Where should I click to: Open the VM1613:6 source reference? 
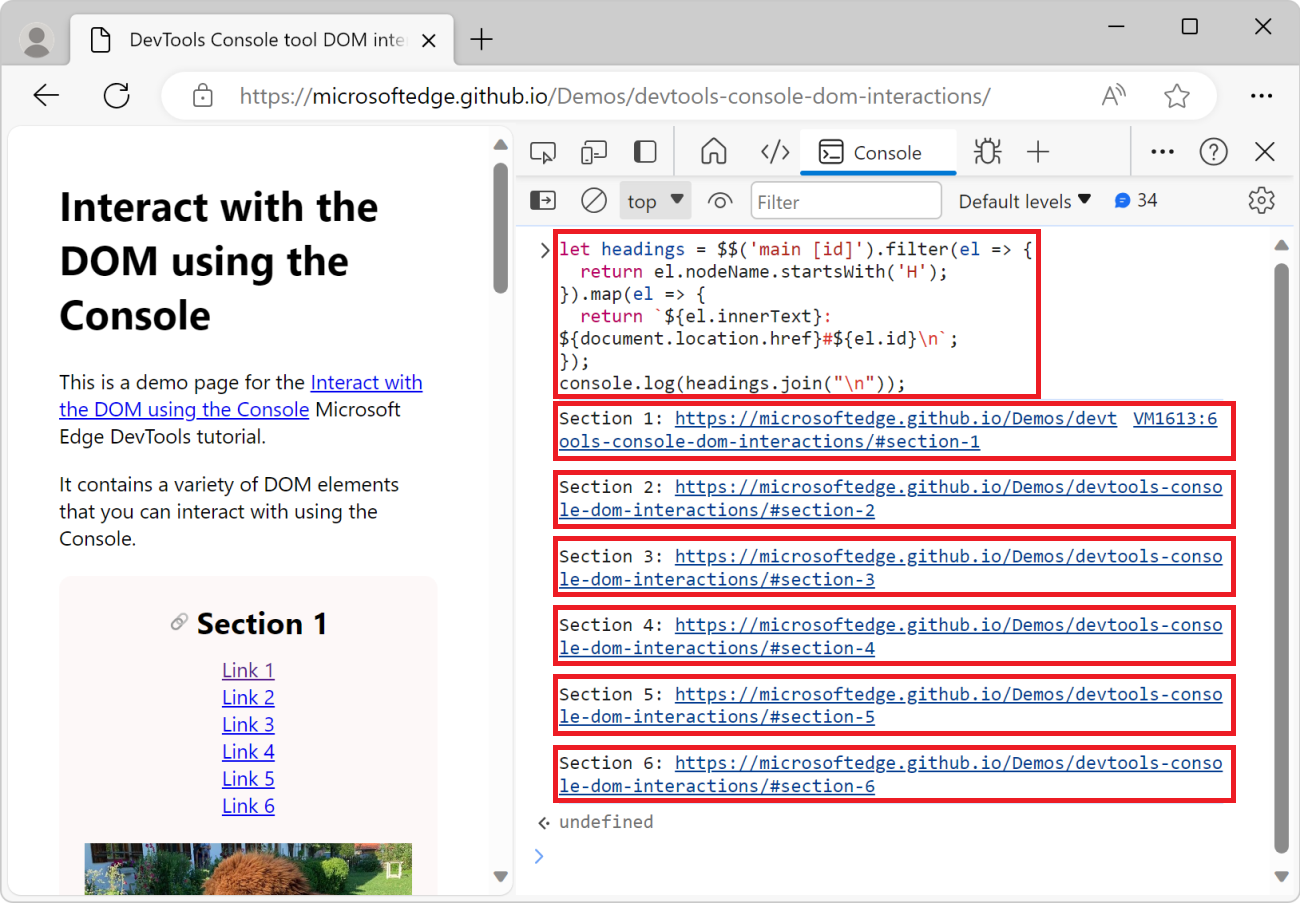coord(1175,418)
